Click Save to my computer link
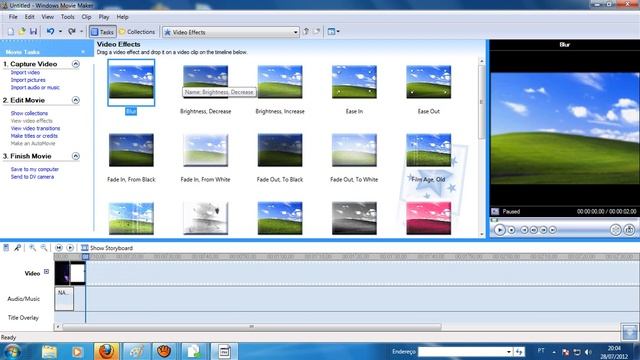640x360 pixels. pos(35,169)
